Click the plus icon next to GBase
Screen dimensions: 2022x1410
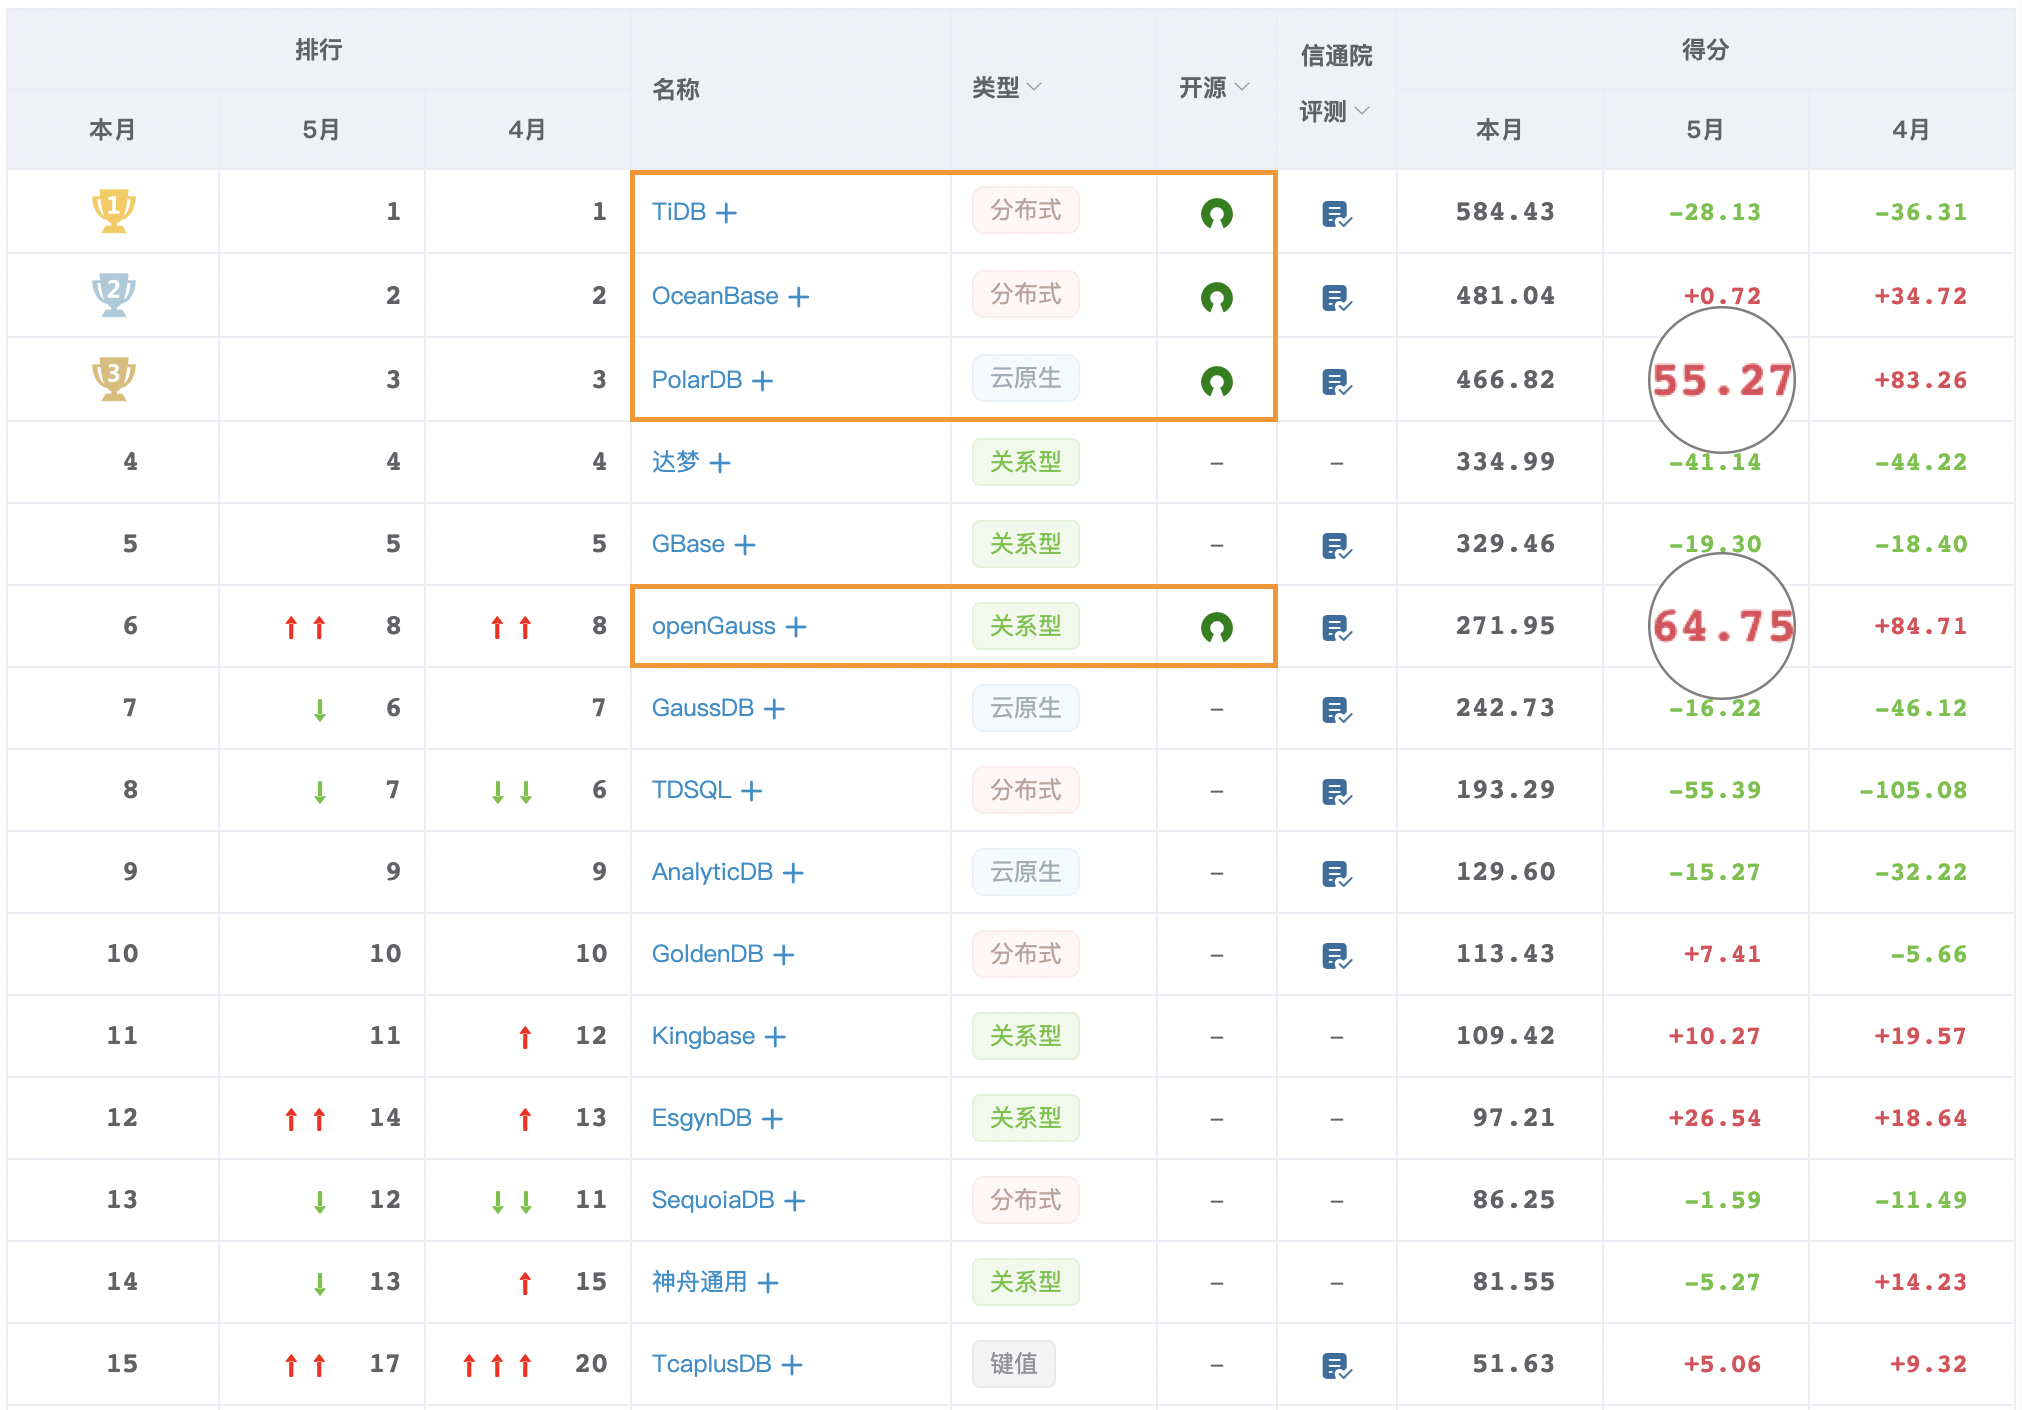coord(745,545)
